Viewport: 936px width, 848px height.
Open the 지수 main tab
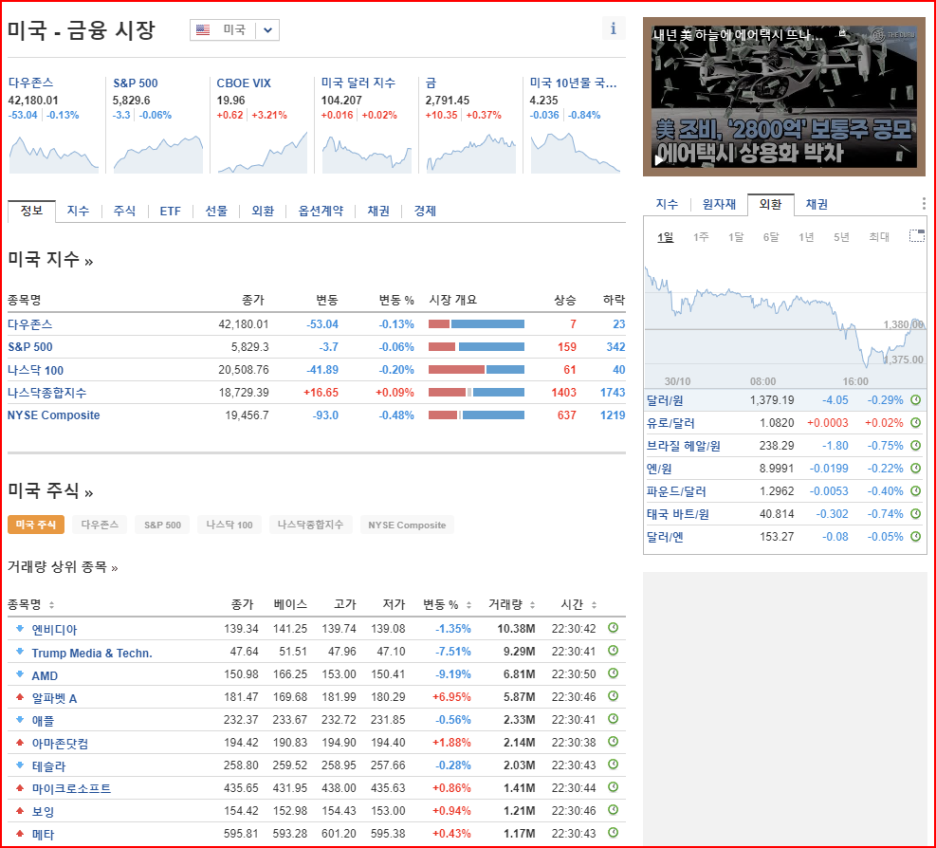[78, 211]
